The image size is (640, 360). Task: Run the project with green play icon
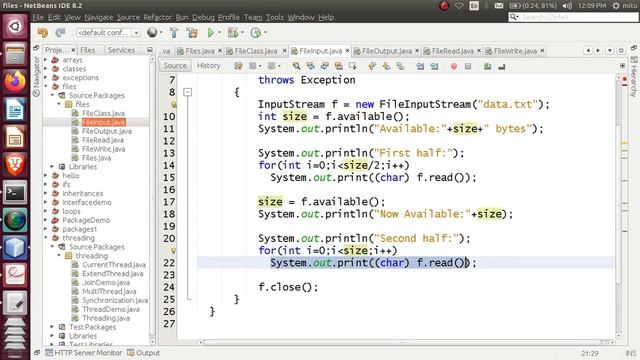[x=210, y=33]
